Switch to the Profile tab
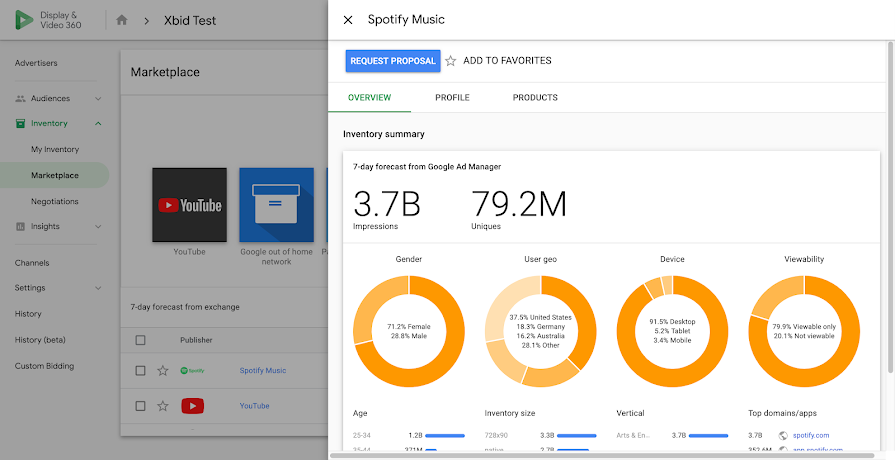The image size is (895, 460). coord(452,98)
